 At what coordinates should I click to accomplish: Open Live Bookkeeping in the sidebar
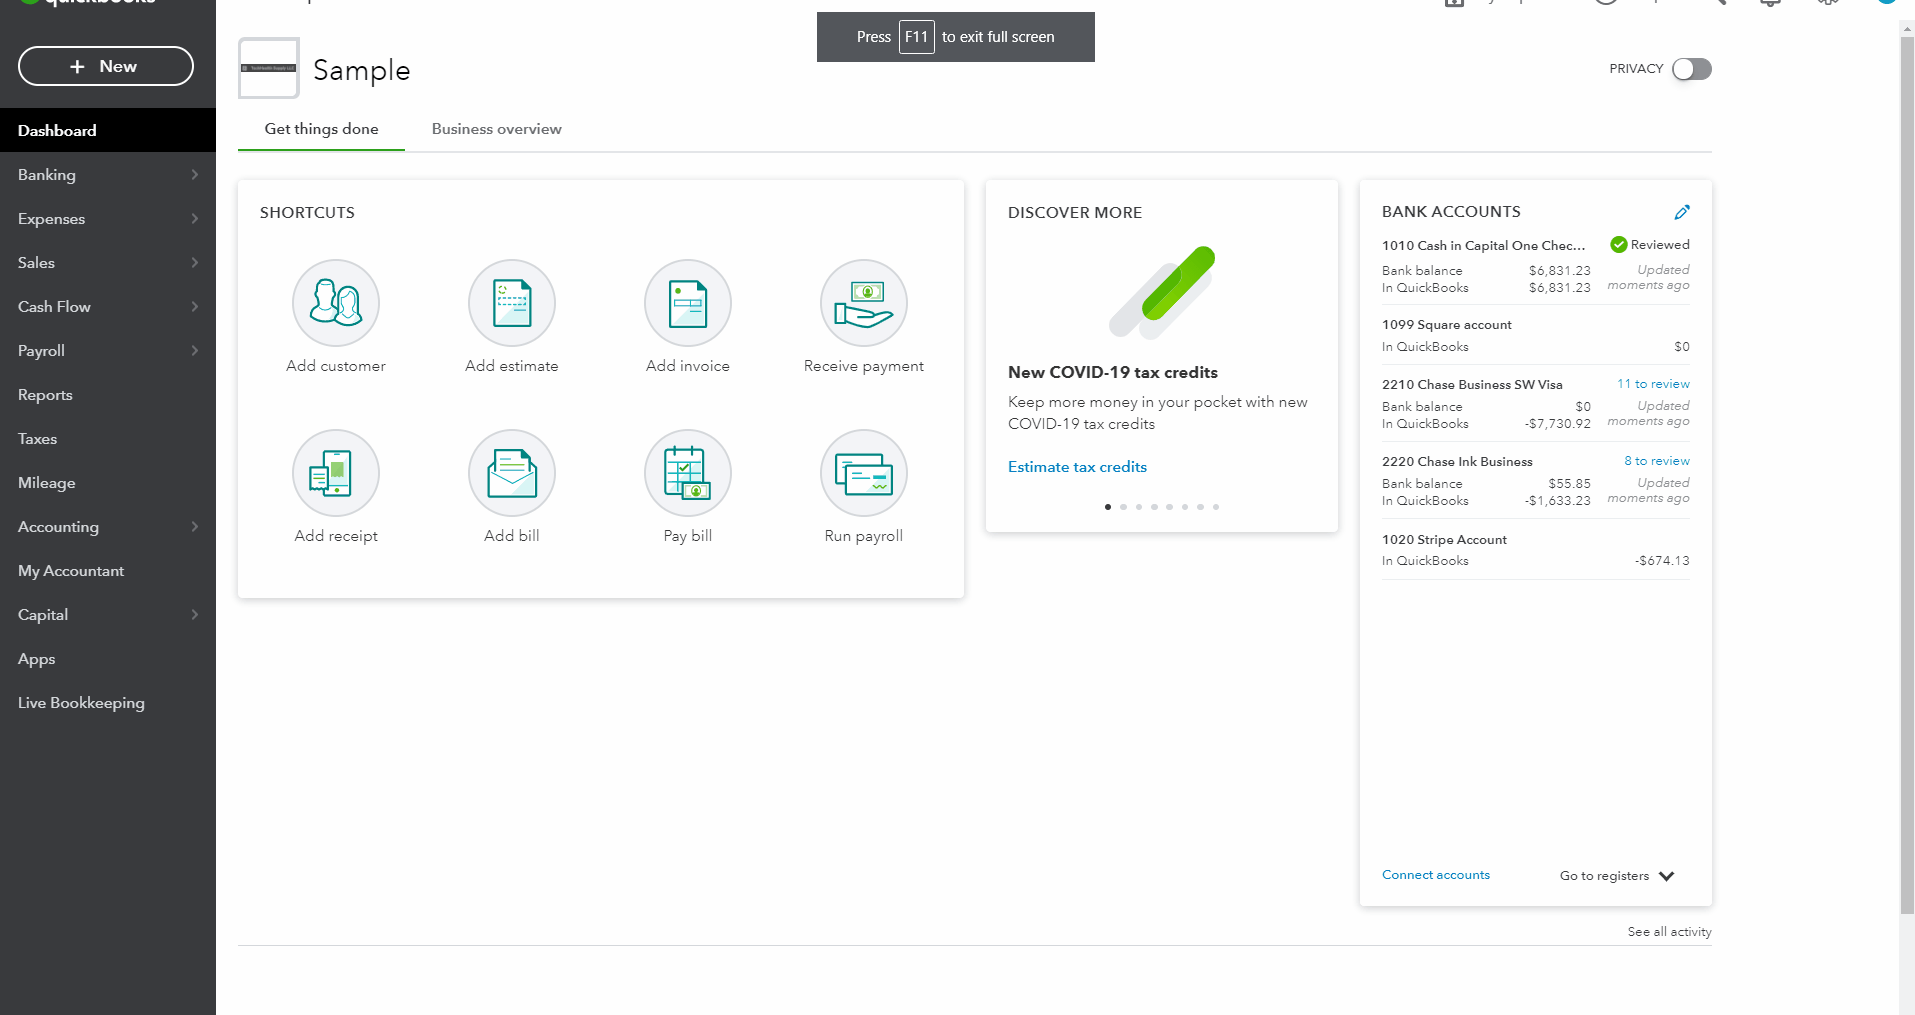pos(108,703)
